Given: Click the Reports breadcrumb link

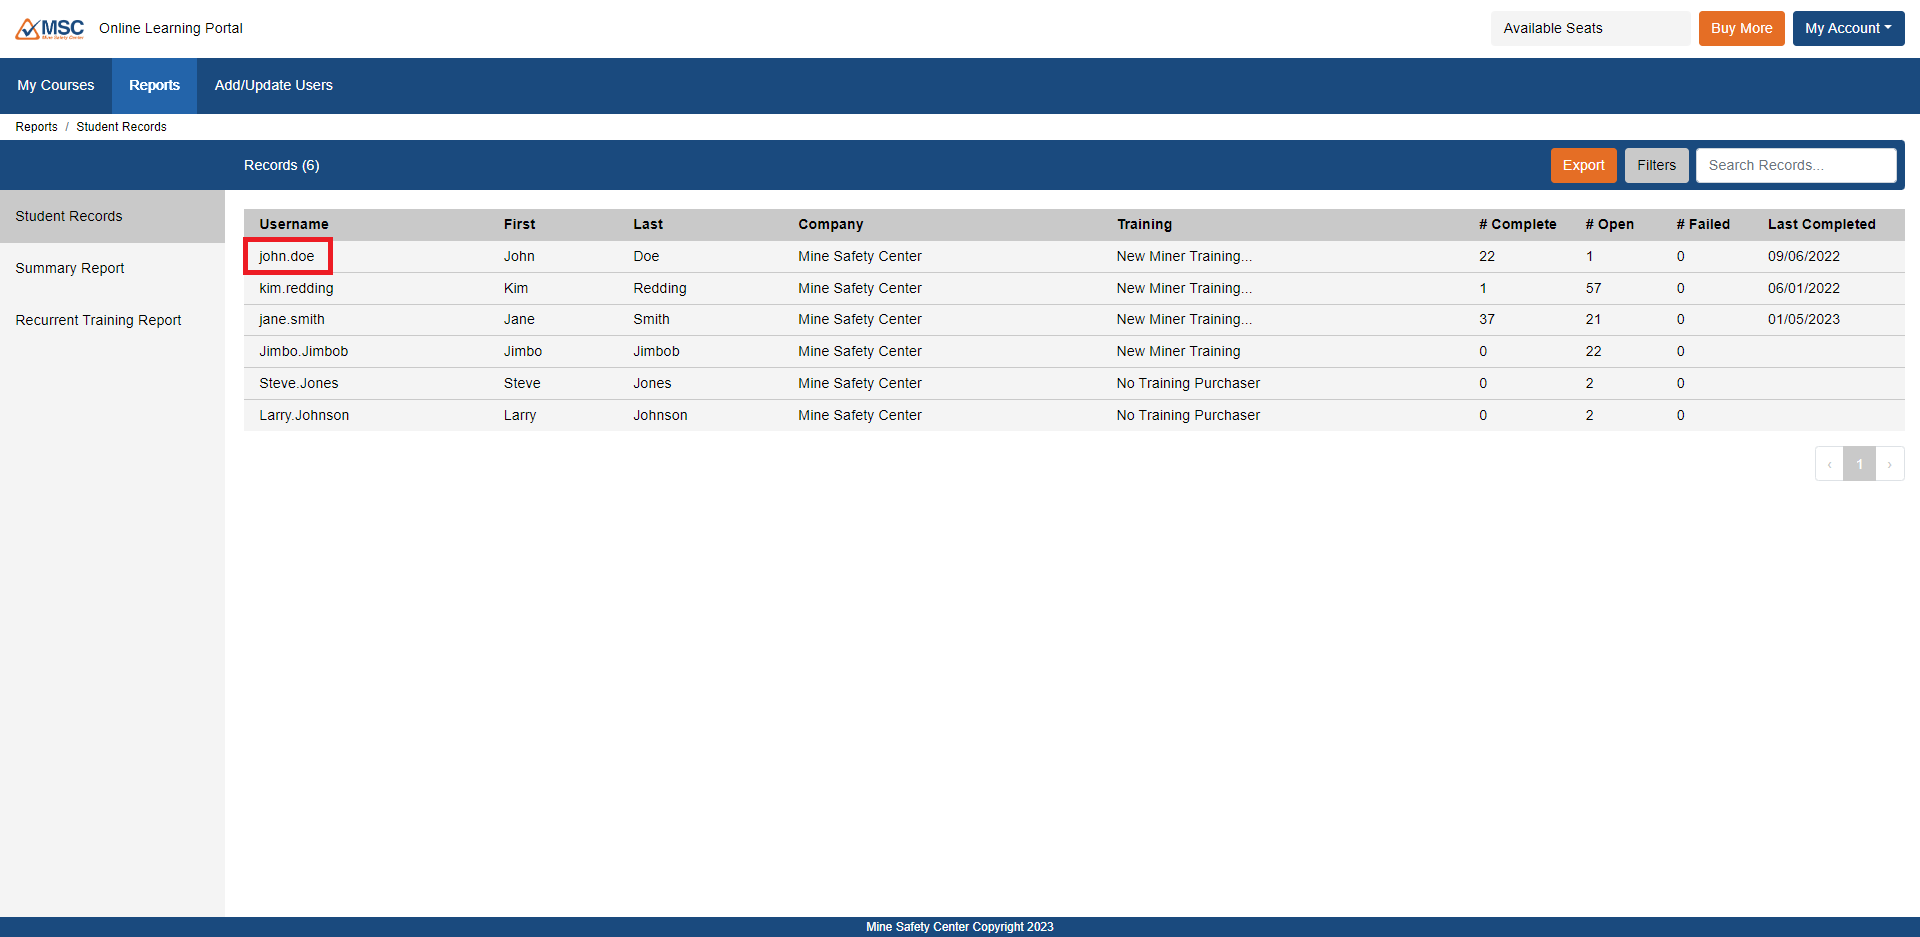Looking at the screenshot, I should click(36, 127).
